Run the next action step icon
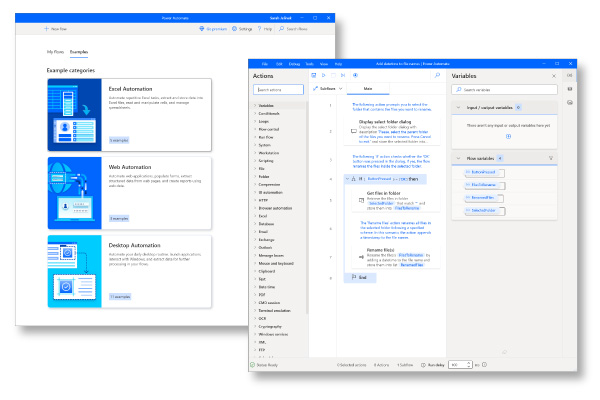Screen dimensions: 600x400 point(343,75)
